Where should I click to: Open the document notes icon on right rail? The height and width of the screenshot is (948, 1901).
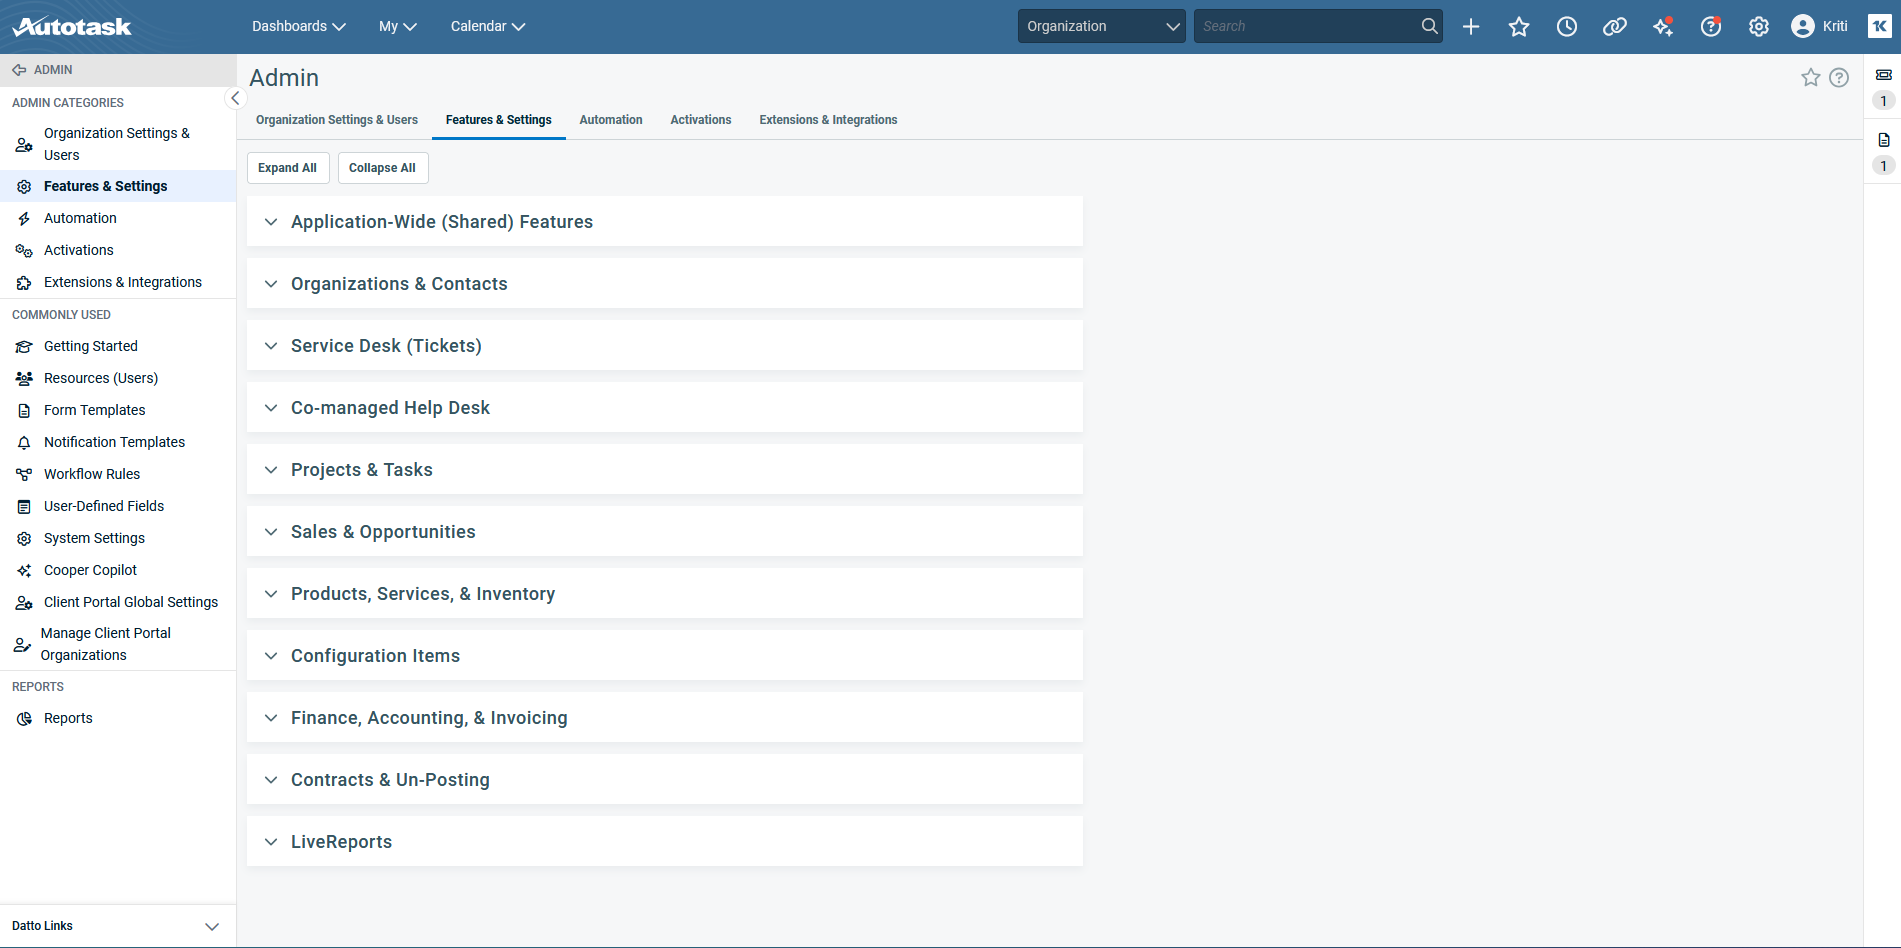point(1884,140)
